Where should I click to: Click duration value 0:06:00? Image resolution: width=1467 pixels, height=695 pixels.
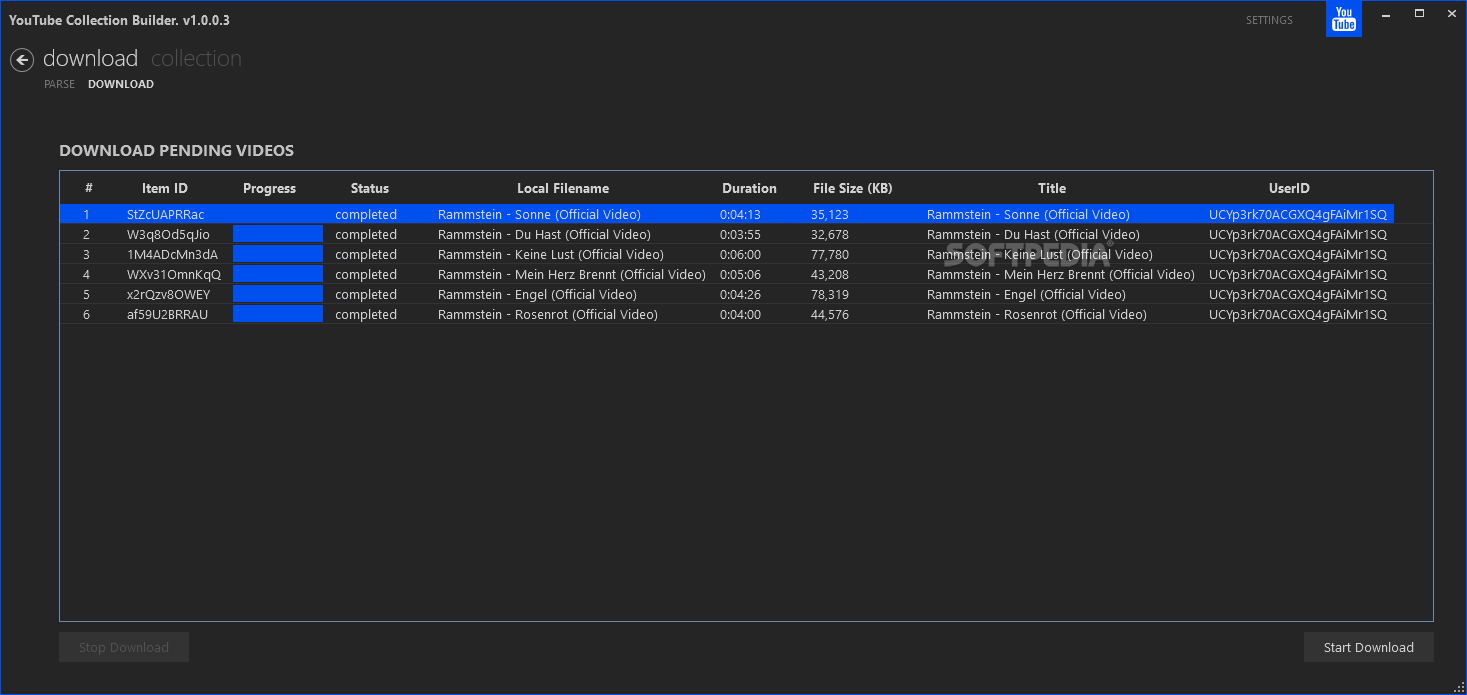[x=740, y=255]
